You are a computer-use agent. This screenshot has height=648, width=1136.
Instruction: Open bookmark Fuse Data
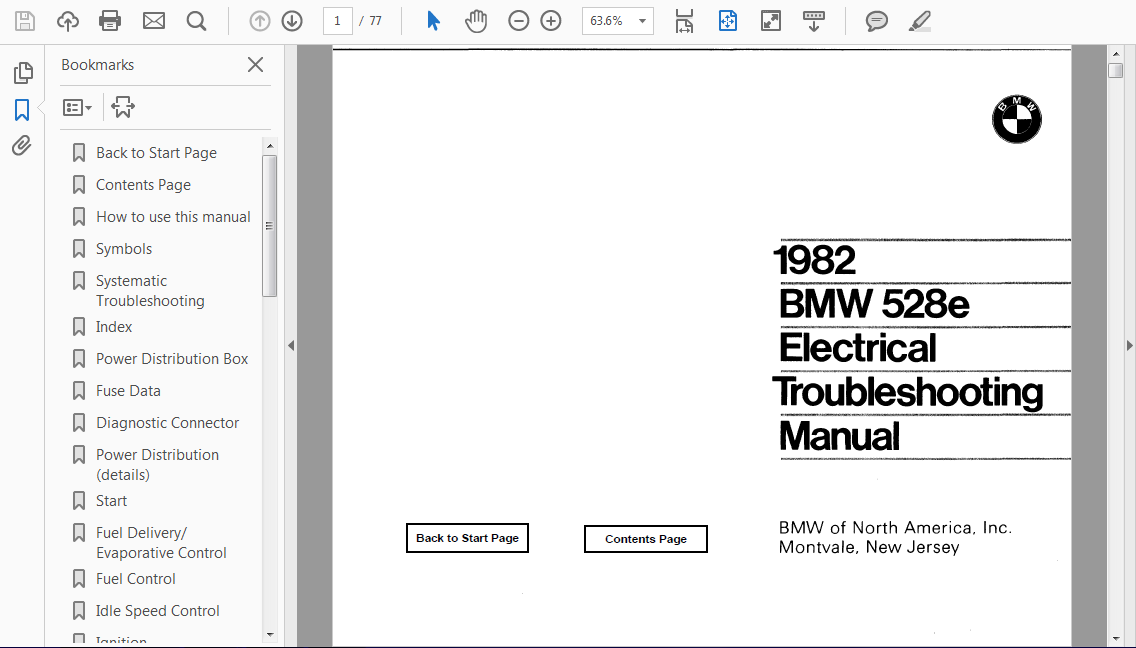pos(128,391)
